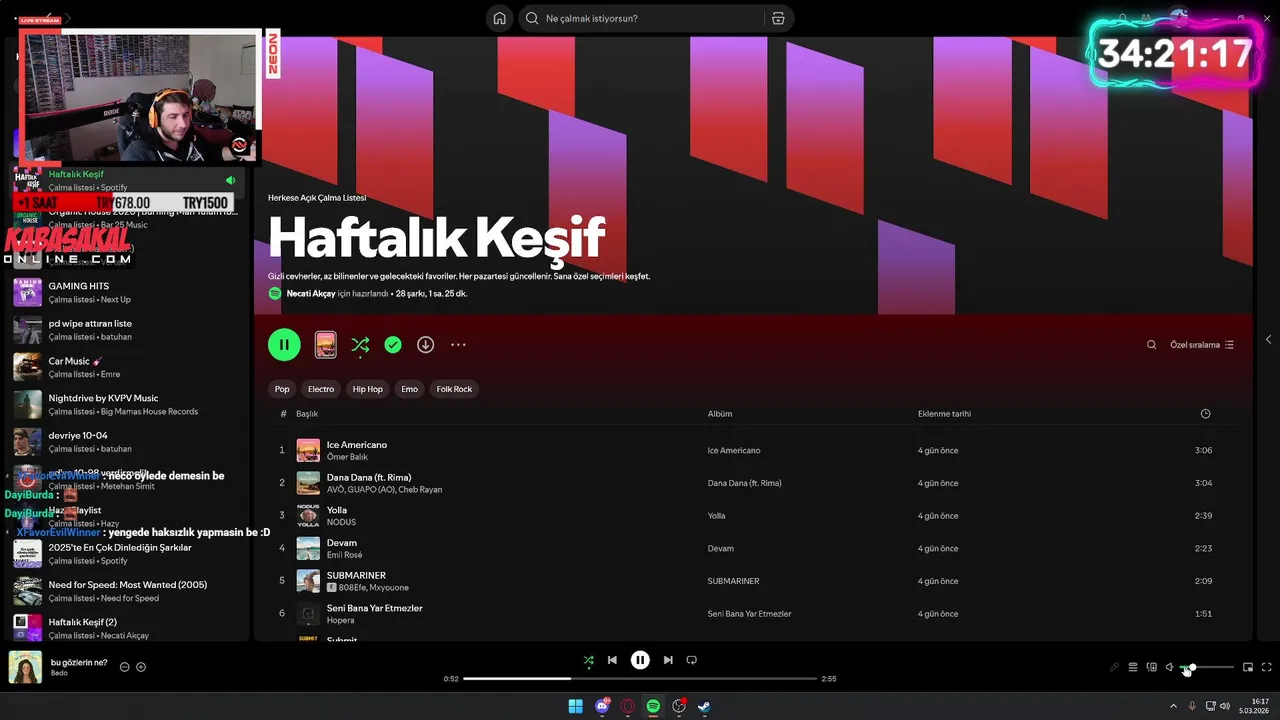The width and height of the screenshot is (1280, 720).
Task: Open the mini player icon
Action: (1248, 667)
